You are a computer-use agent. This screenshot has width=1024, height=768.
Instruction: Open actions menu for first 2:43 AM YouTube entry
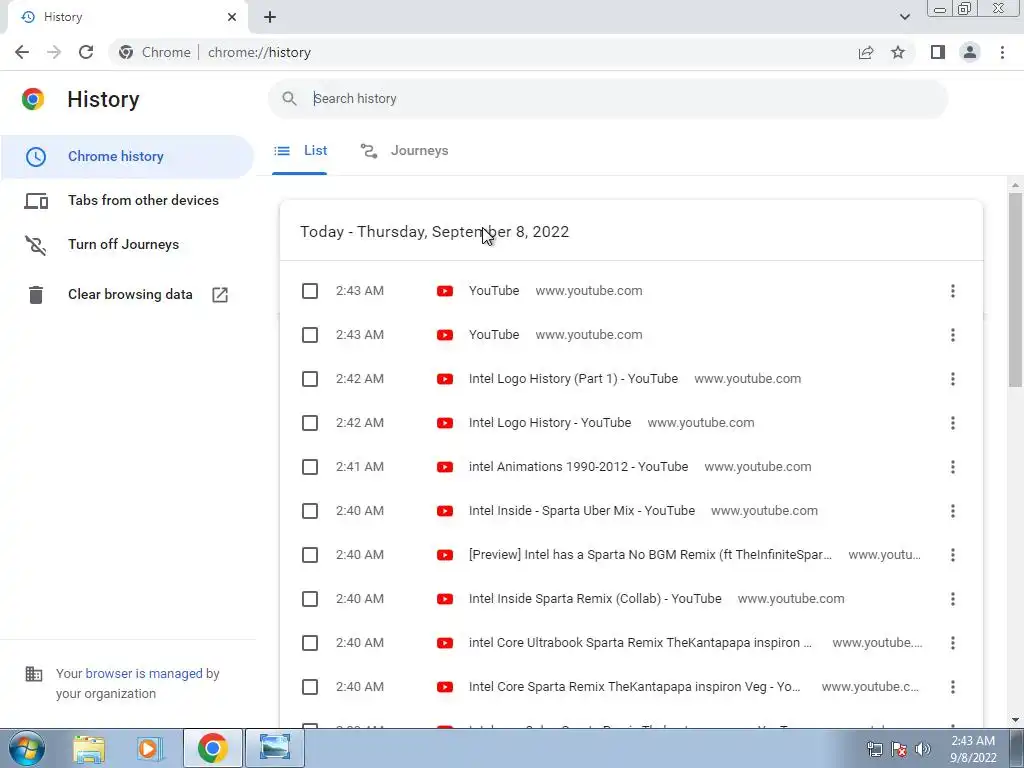click(953, 291)
